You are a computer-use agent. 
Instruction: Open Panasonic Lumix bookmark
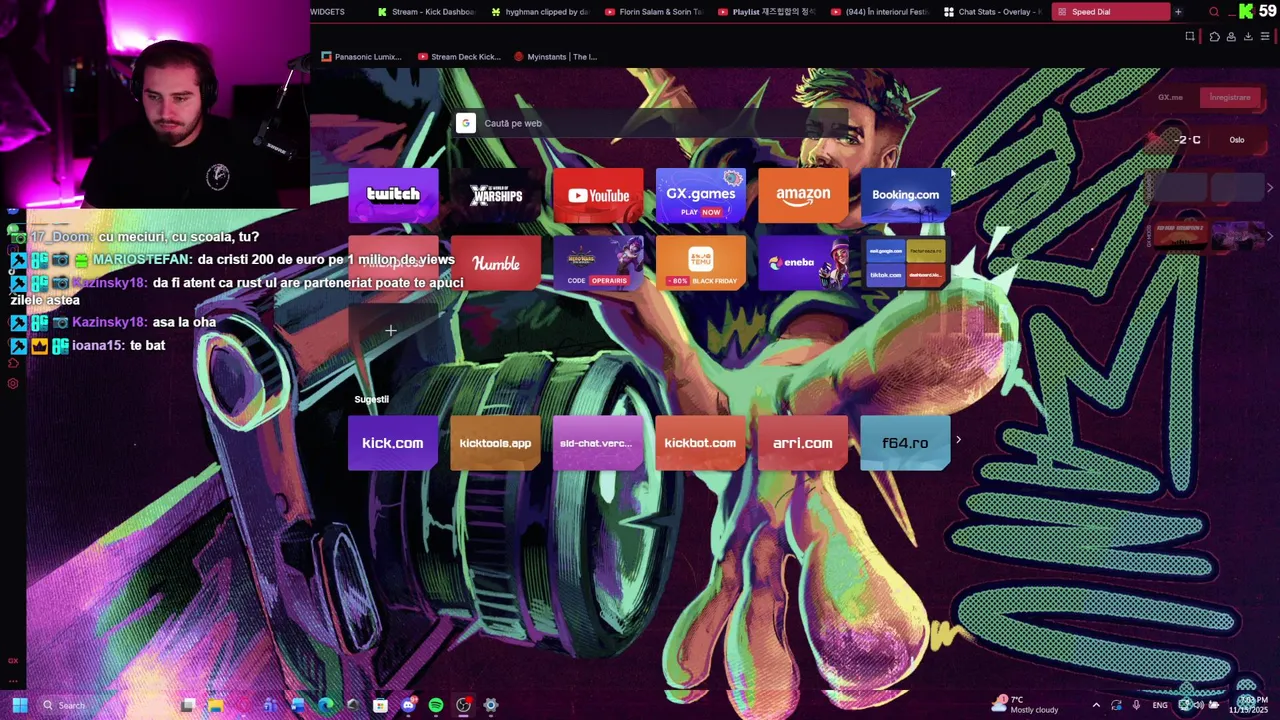click(362, 57)
